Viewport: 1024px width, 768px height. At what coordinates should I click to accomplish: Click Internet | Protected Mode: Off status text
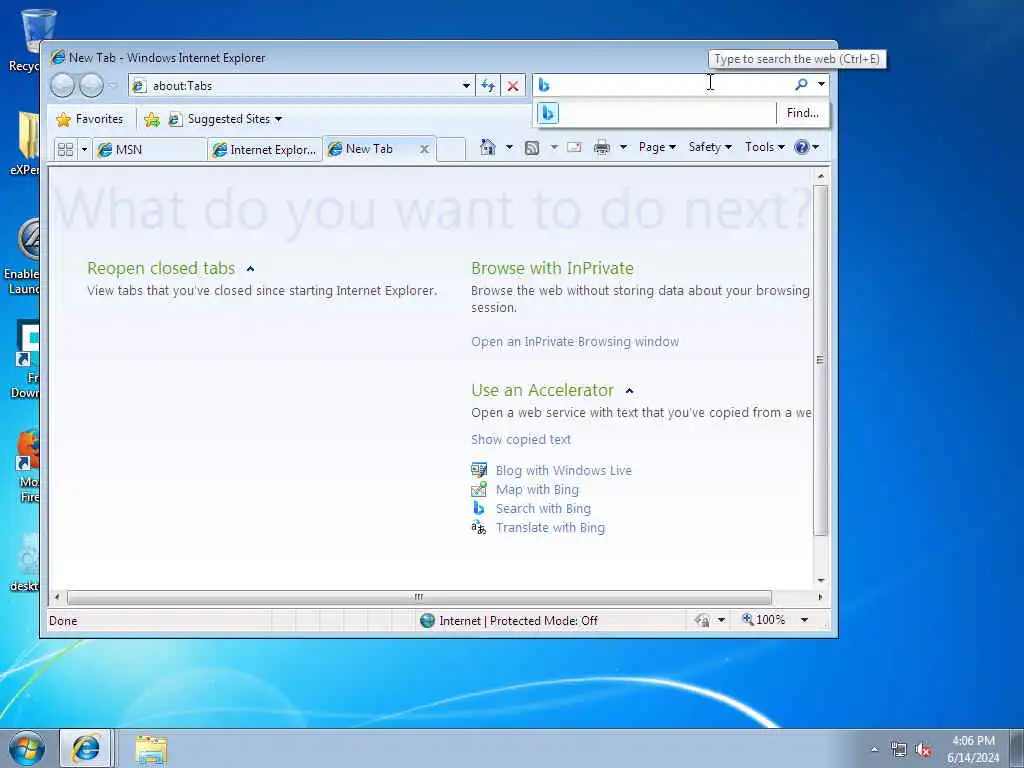[519, 620]
